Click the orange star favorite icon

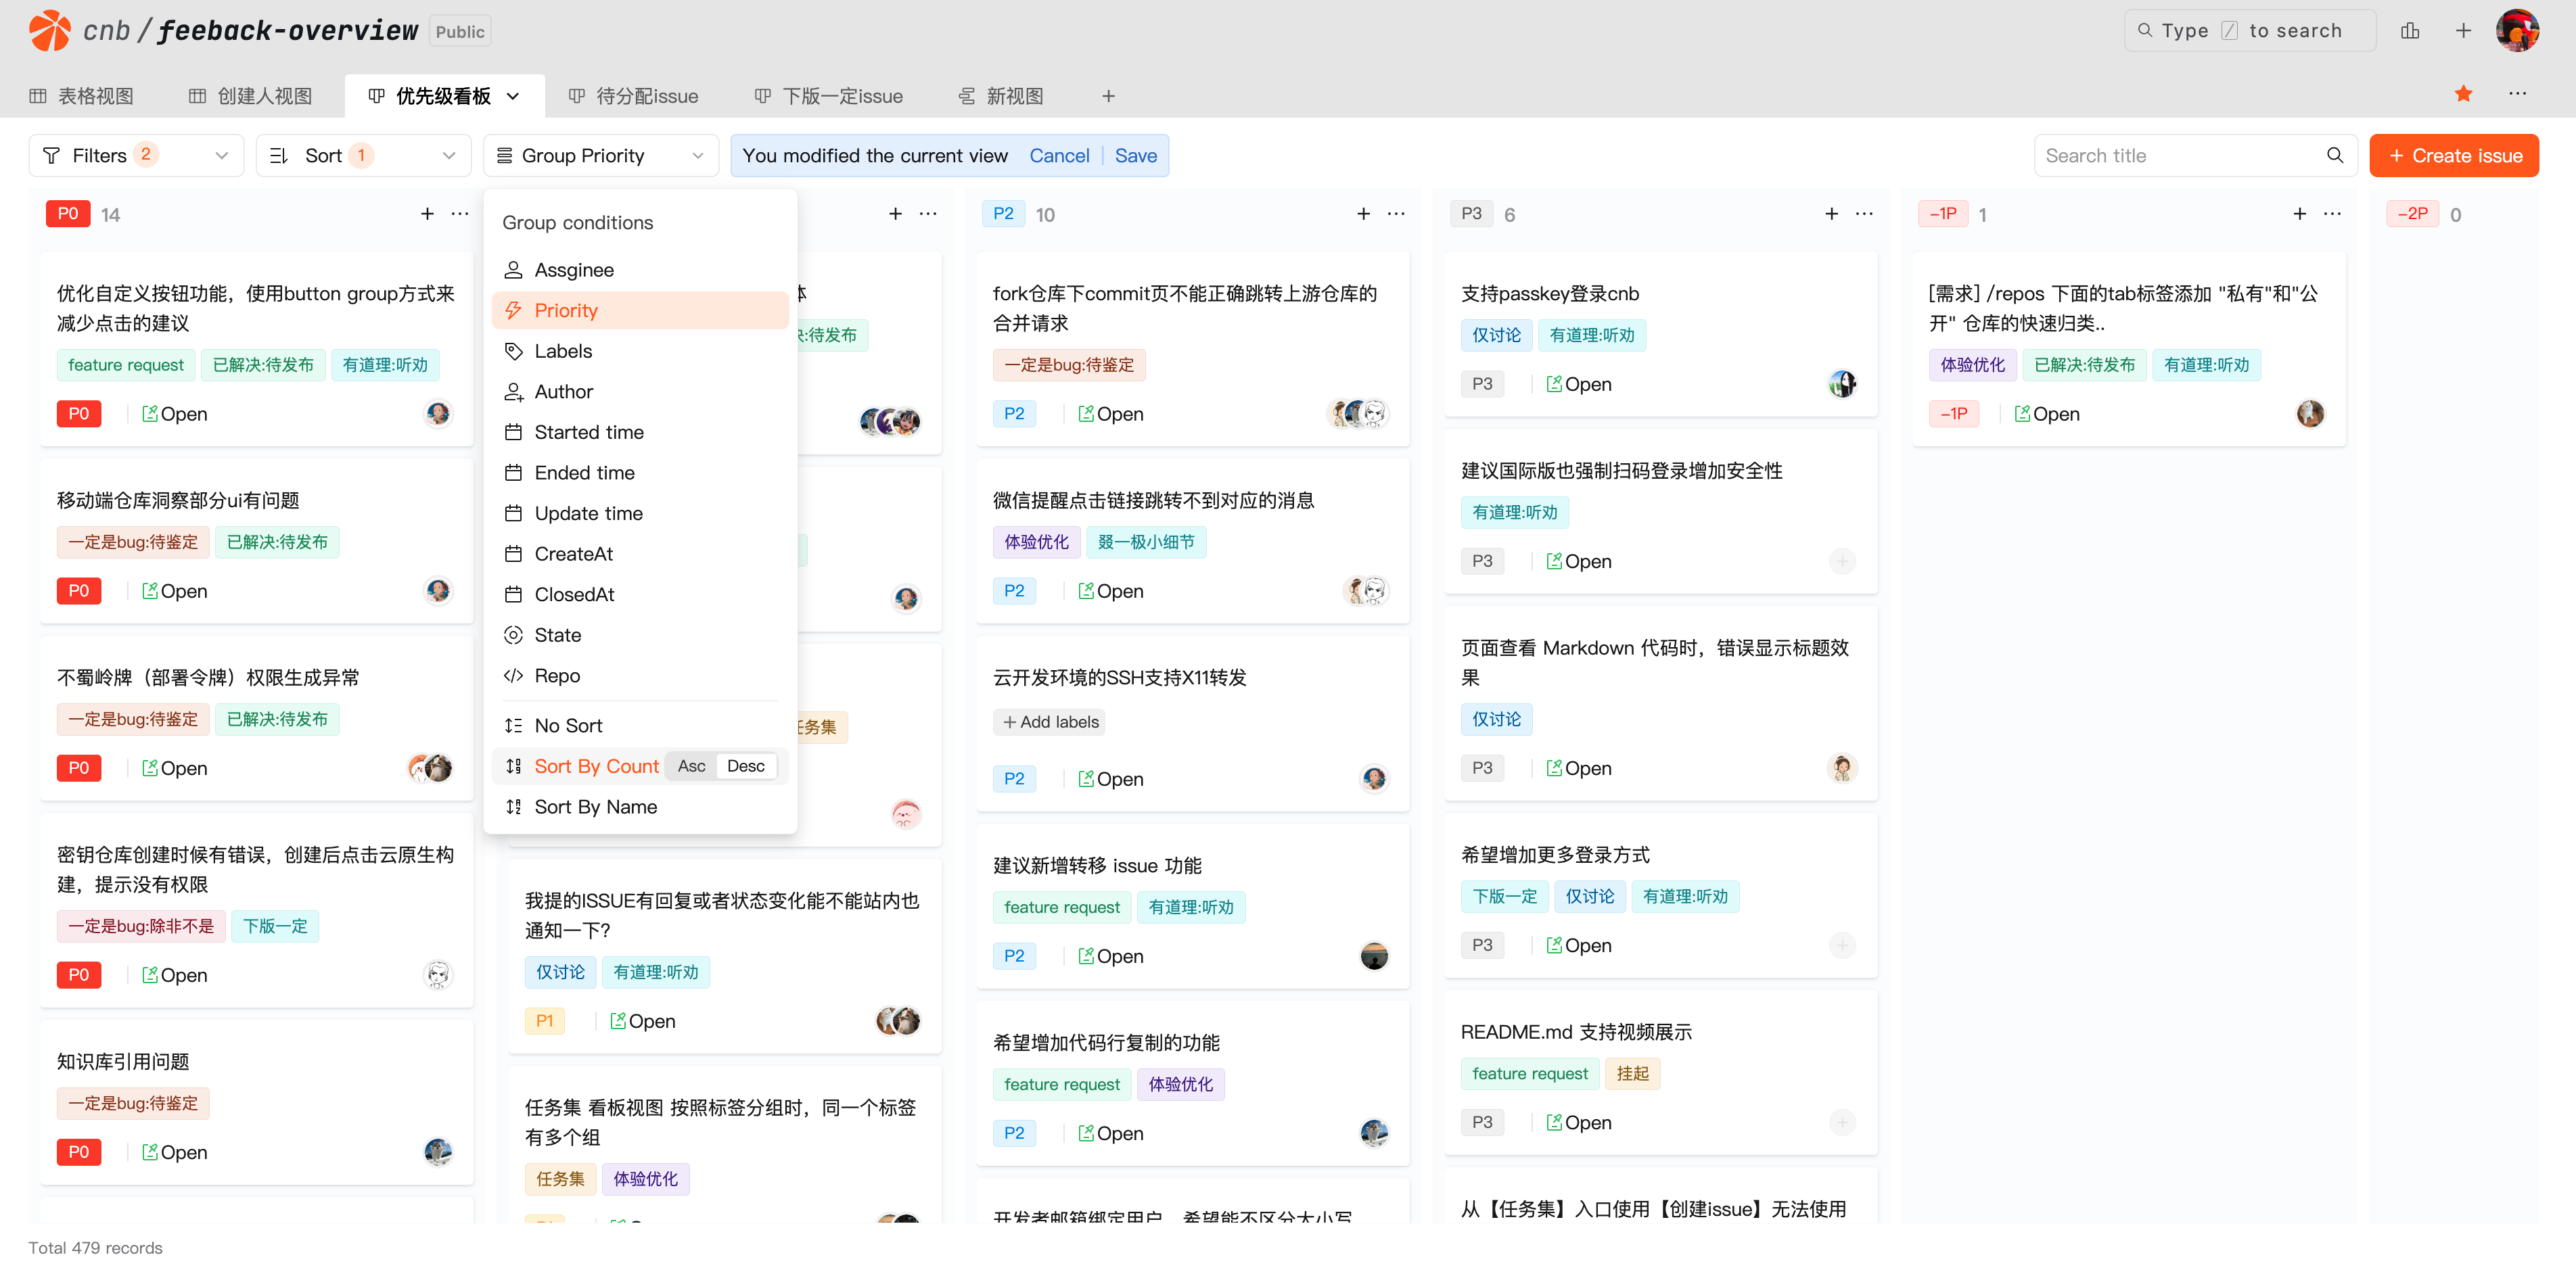tap(2463, 94)
